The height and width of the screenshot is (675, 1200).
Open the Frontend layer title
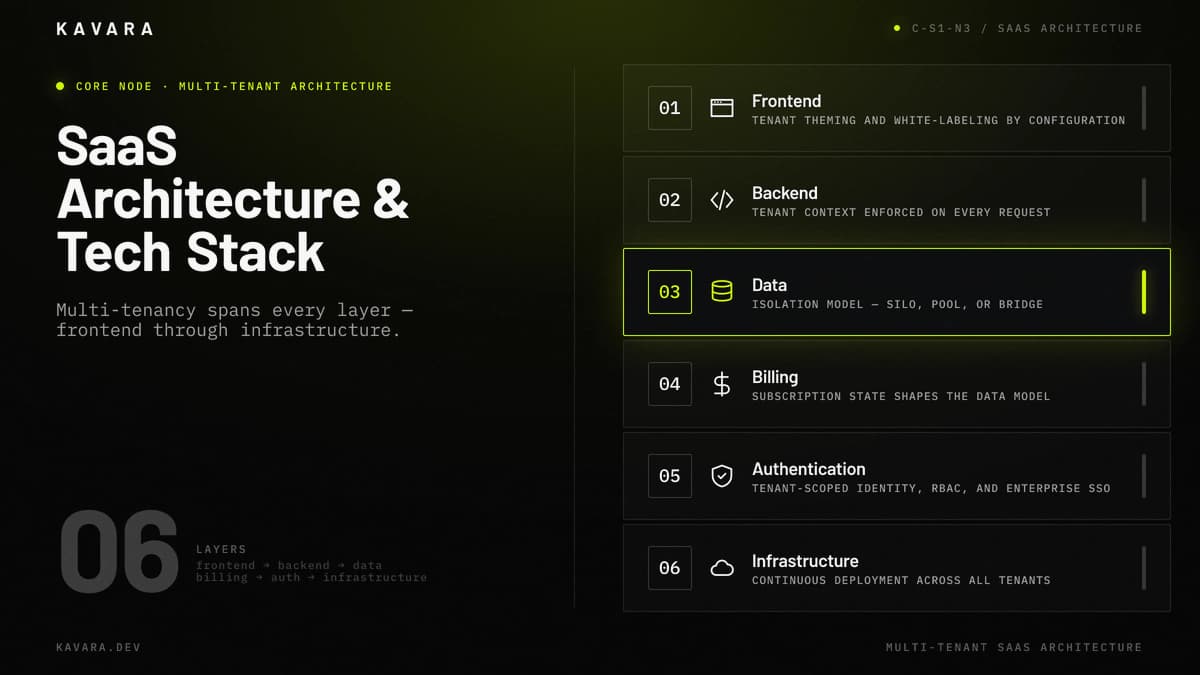point(787,101)
